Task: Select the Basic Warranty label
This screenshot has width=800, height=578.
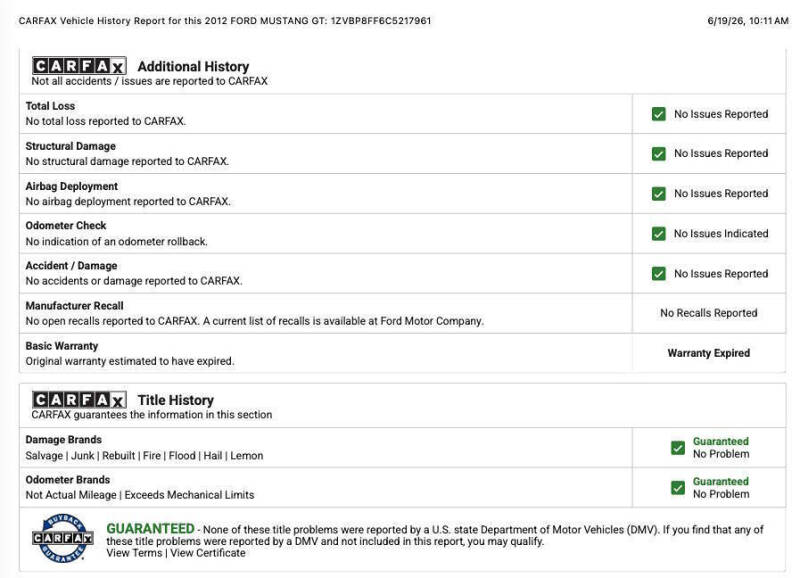Action: pyautogui.click(x=62, y=346)
